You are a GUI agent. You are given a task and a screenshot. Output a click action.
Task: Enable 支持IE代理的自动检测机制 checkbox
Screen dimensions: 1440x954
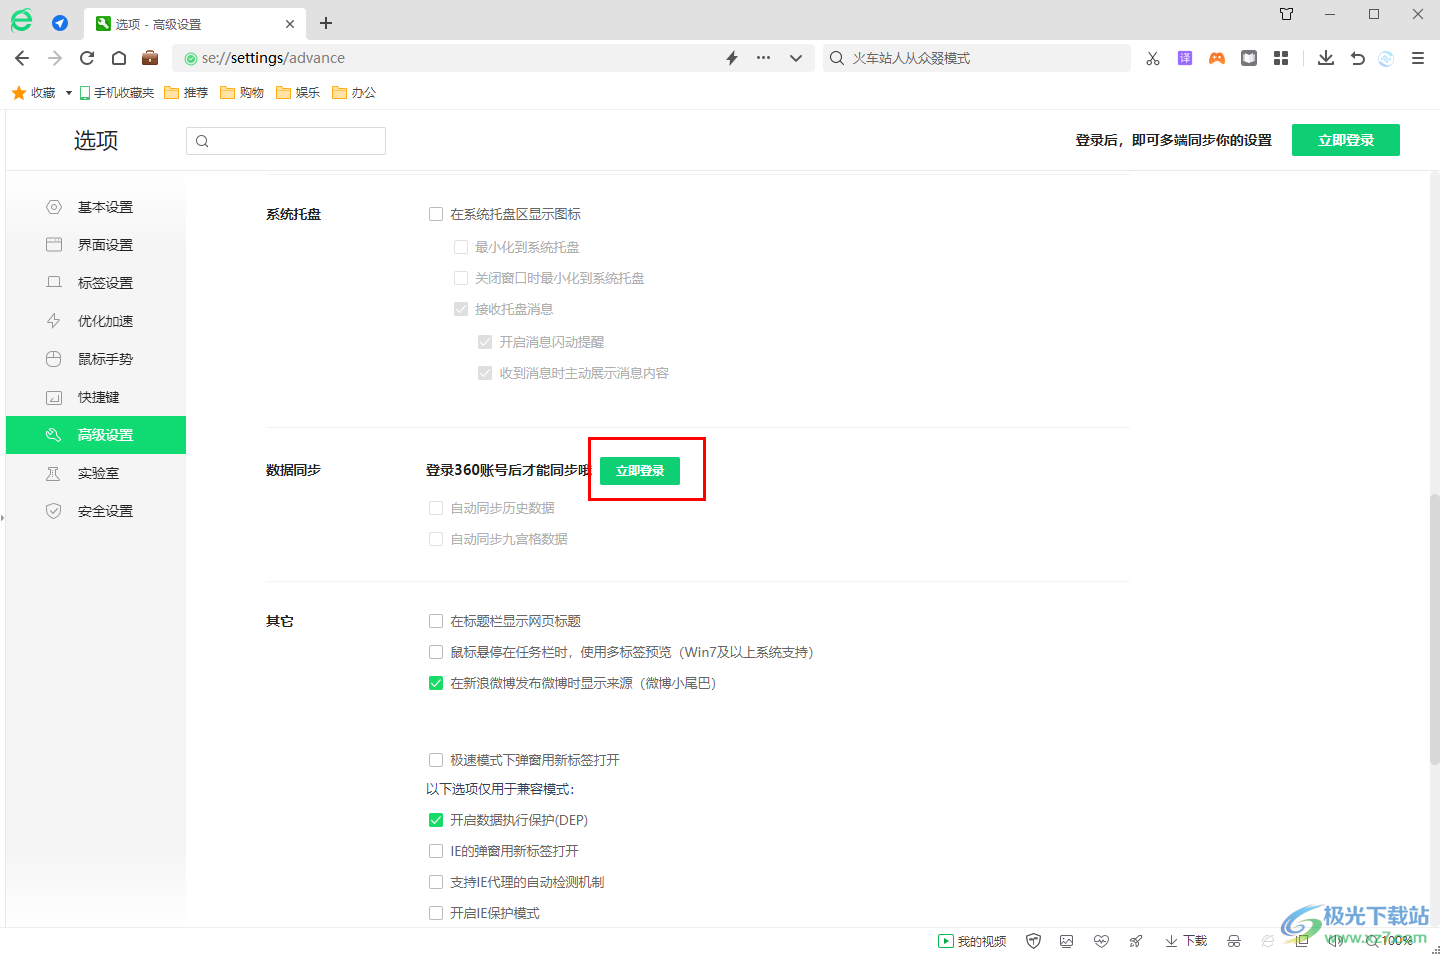pos(436,882)
